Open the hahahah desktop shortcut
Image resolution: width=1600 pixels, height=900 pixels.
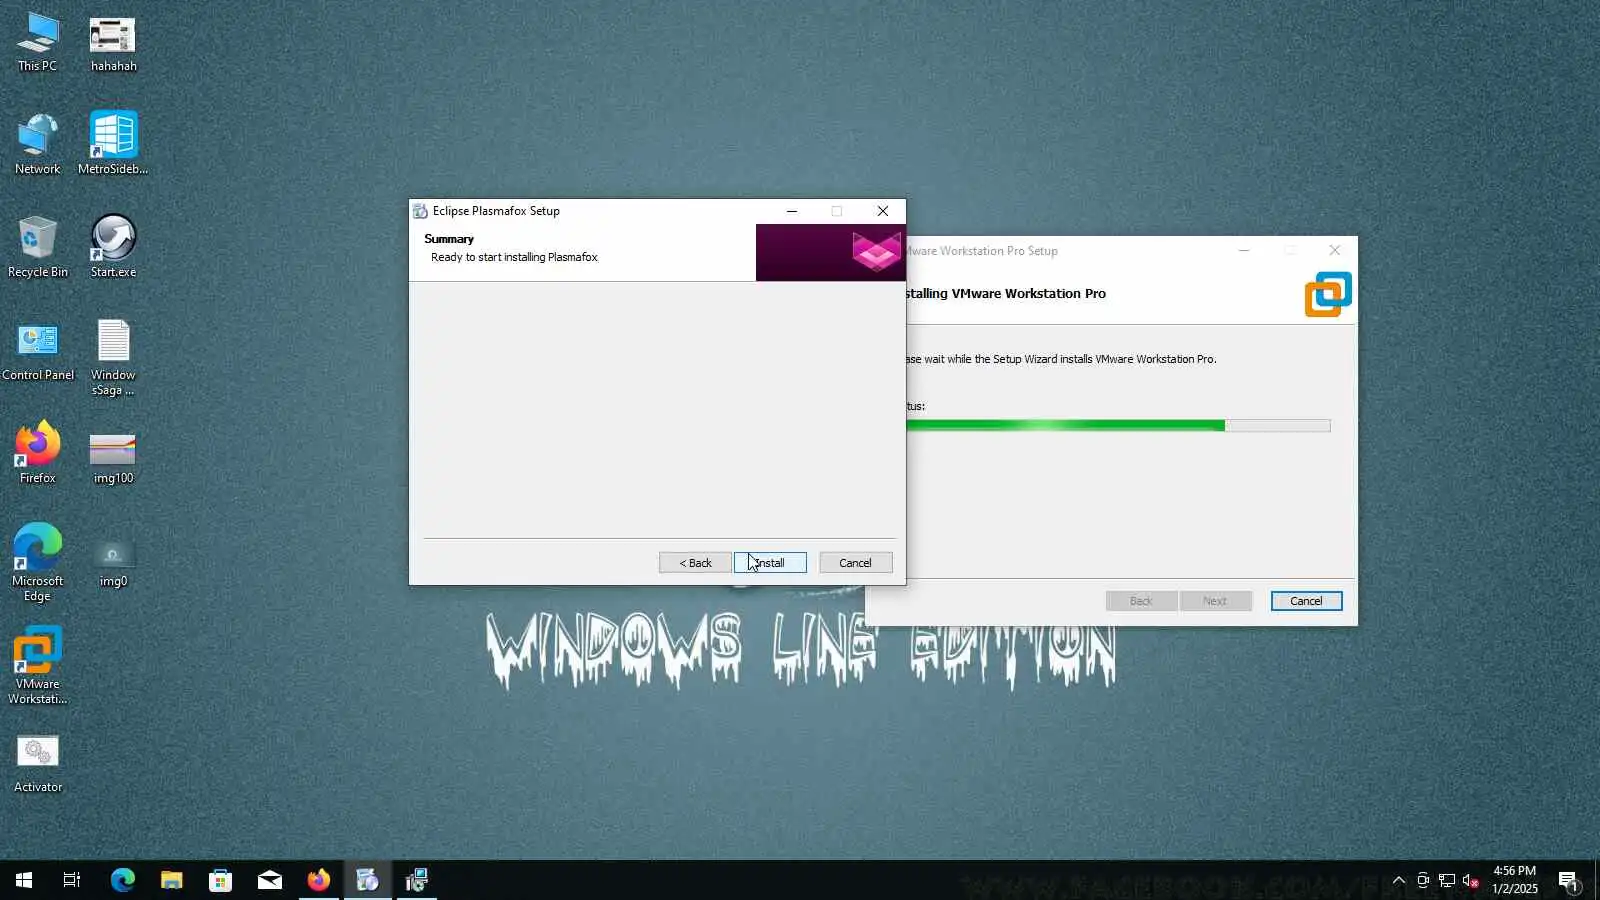(113, 42)
